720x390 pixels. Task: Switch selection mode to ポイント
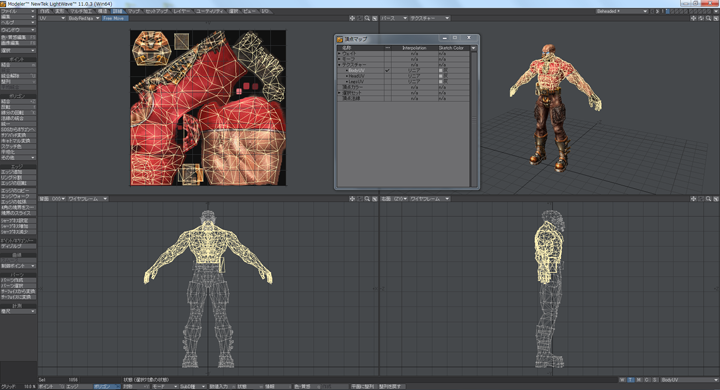coord(51,387)
